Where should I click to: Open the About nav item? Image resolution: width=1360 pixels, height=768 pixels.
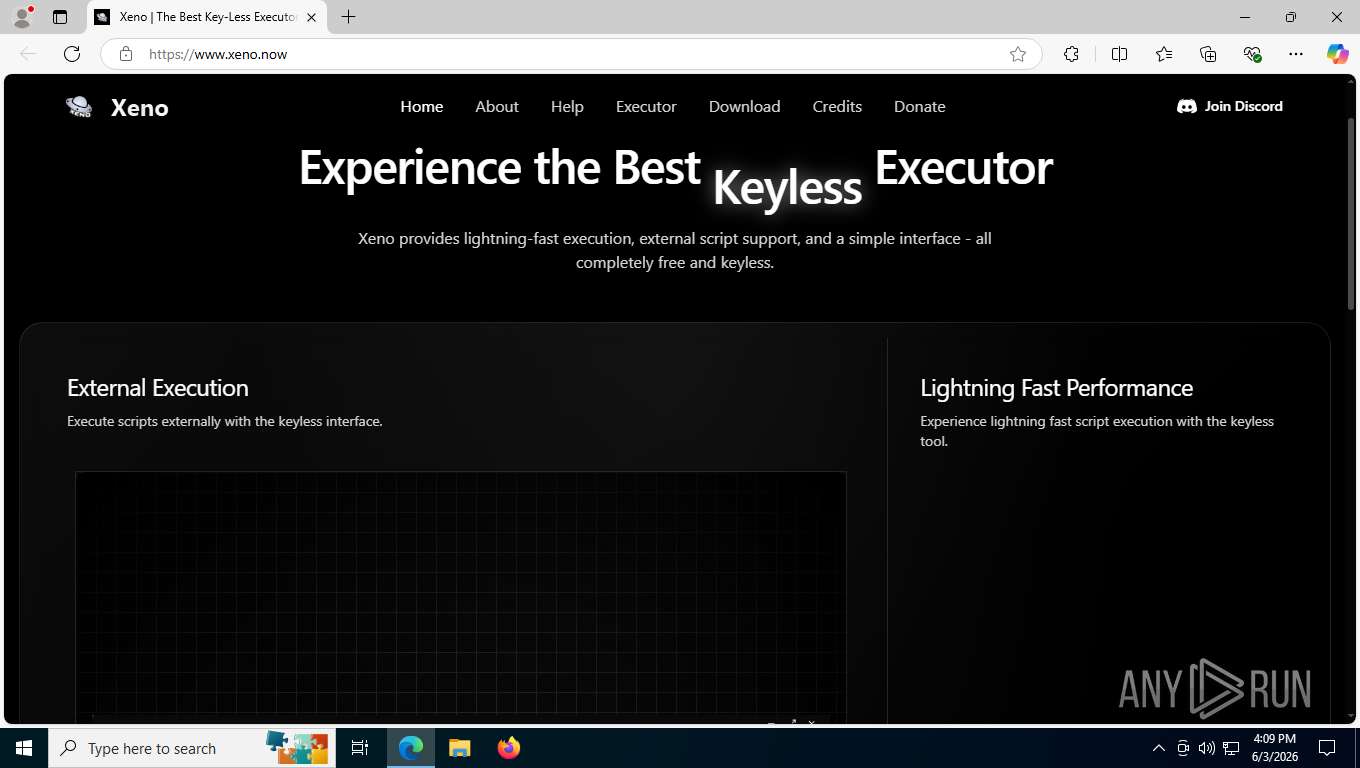coord(497,106)
